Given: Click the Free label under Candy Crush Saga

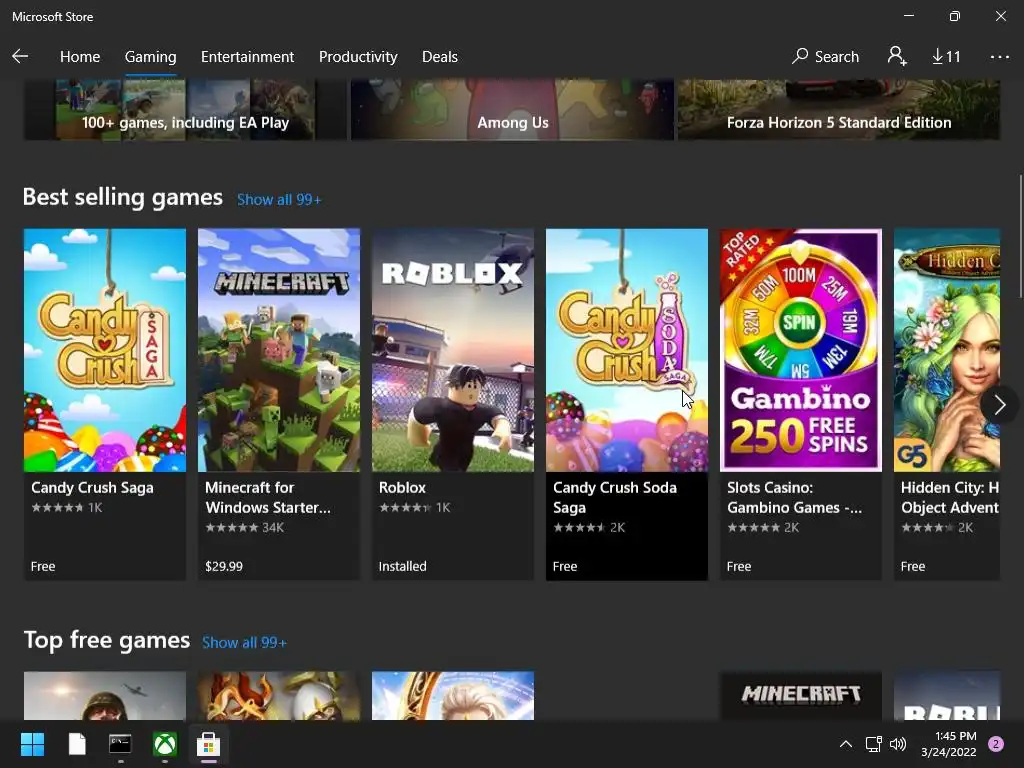Looking at the screenshot, I should [x=43, y=566].
